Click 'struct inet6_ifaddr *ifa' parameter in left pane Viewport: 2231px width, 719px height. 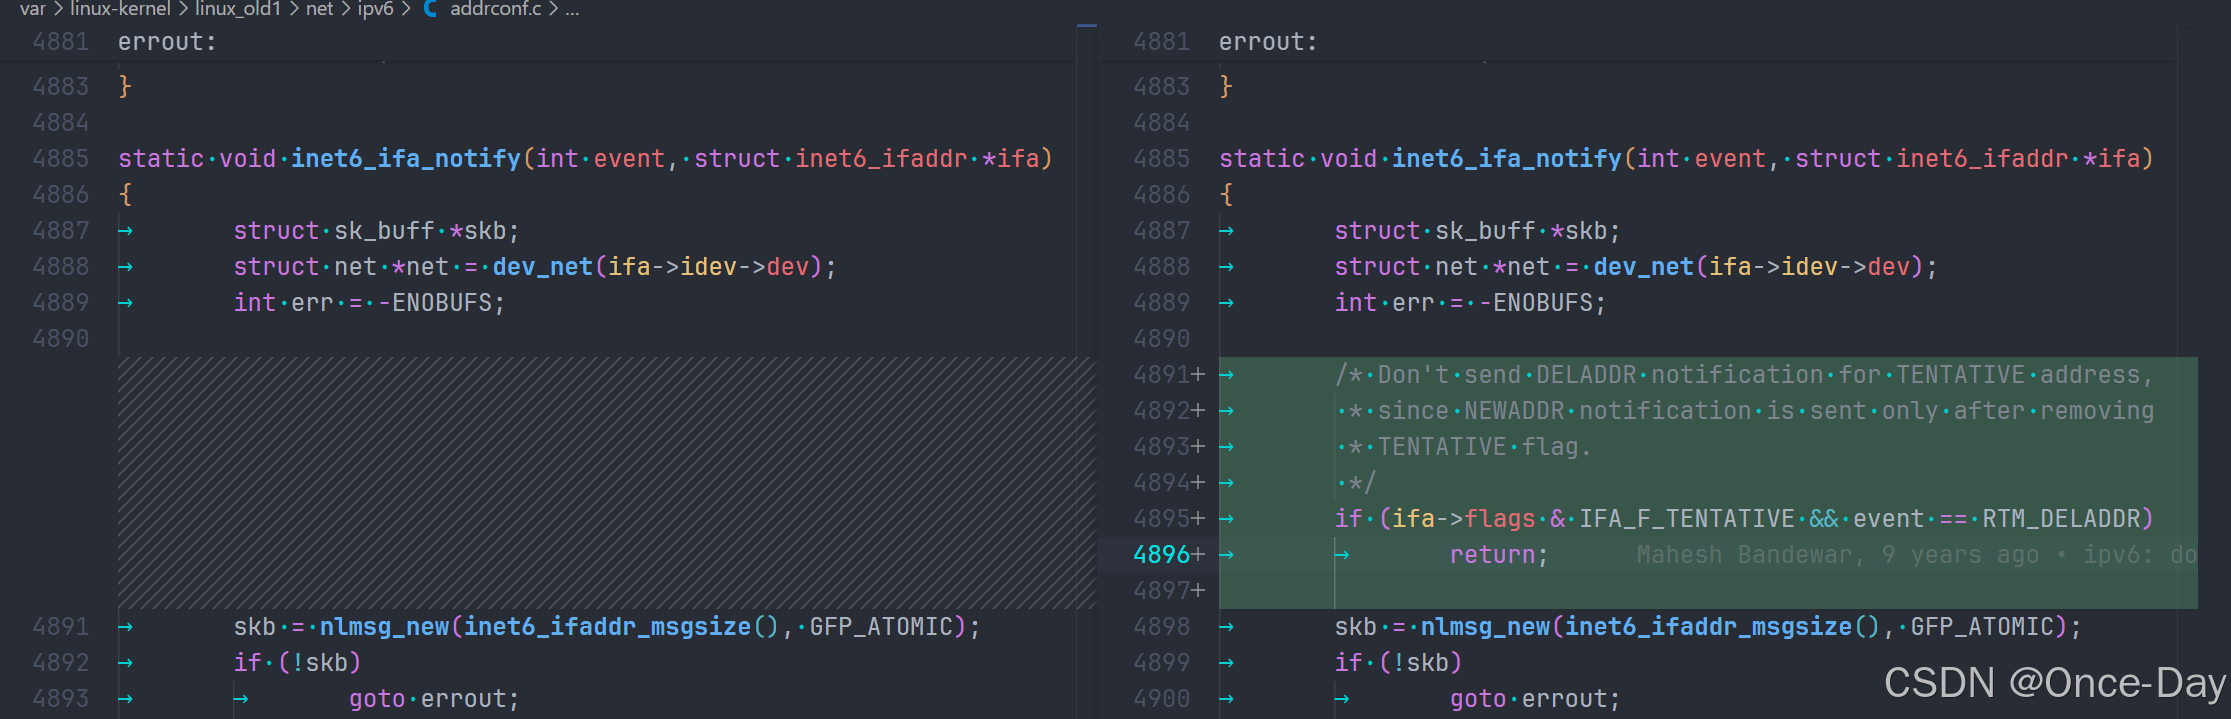pos(867,159)
